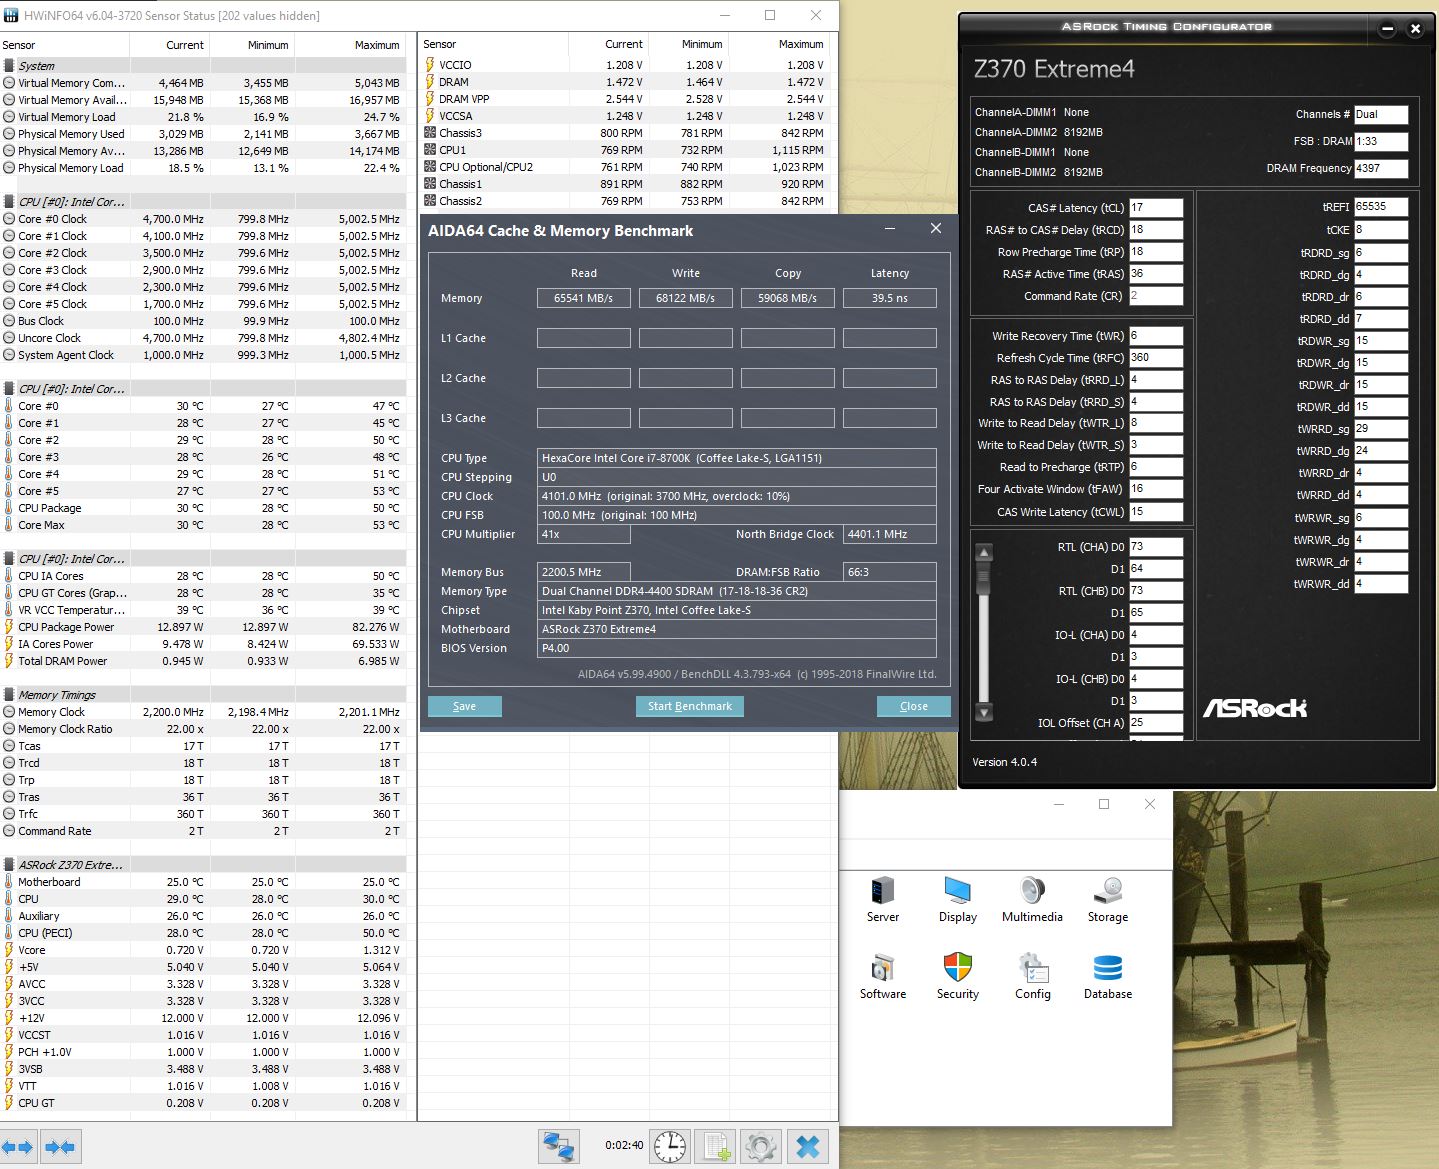Screen dimensions: 1439x1169
Task: Click HWiNFO logging sheet with plus icon
Action: (x=716, y=1146)
